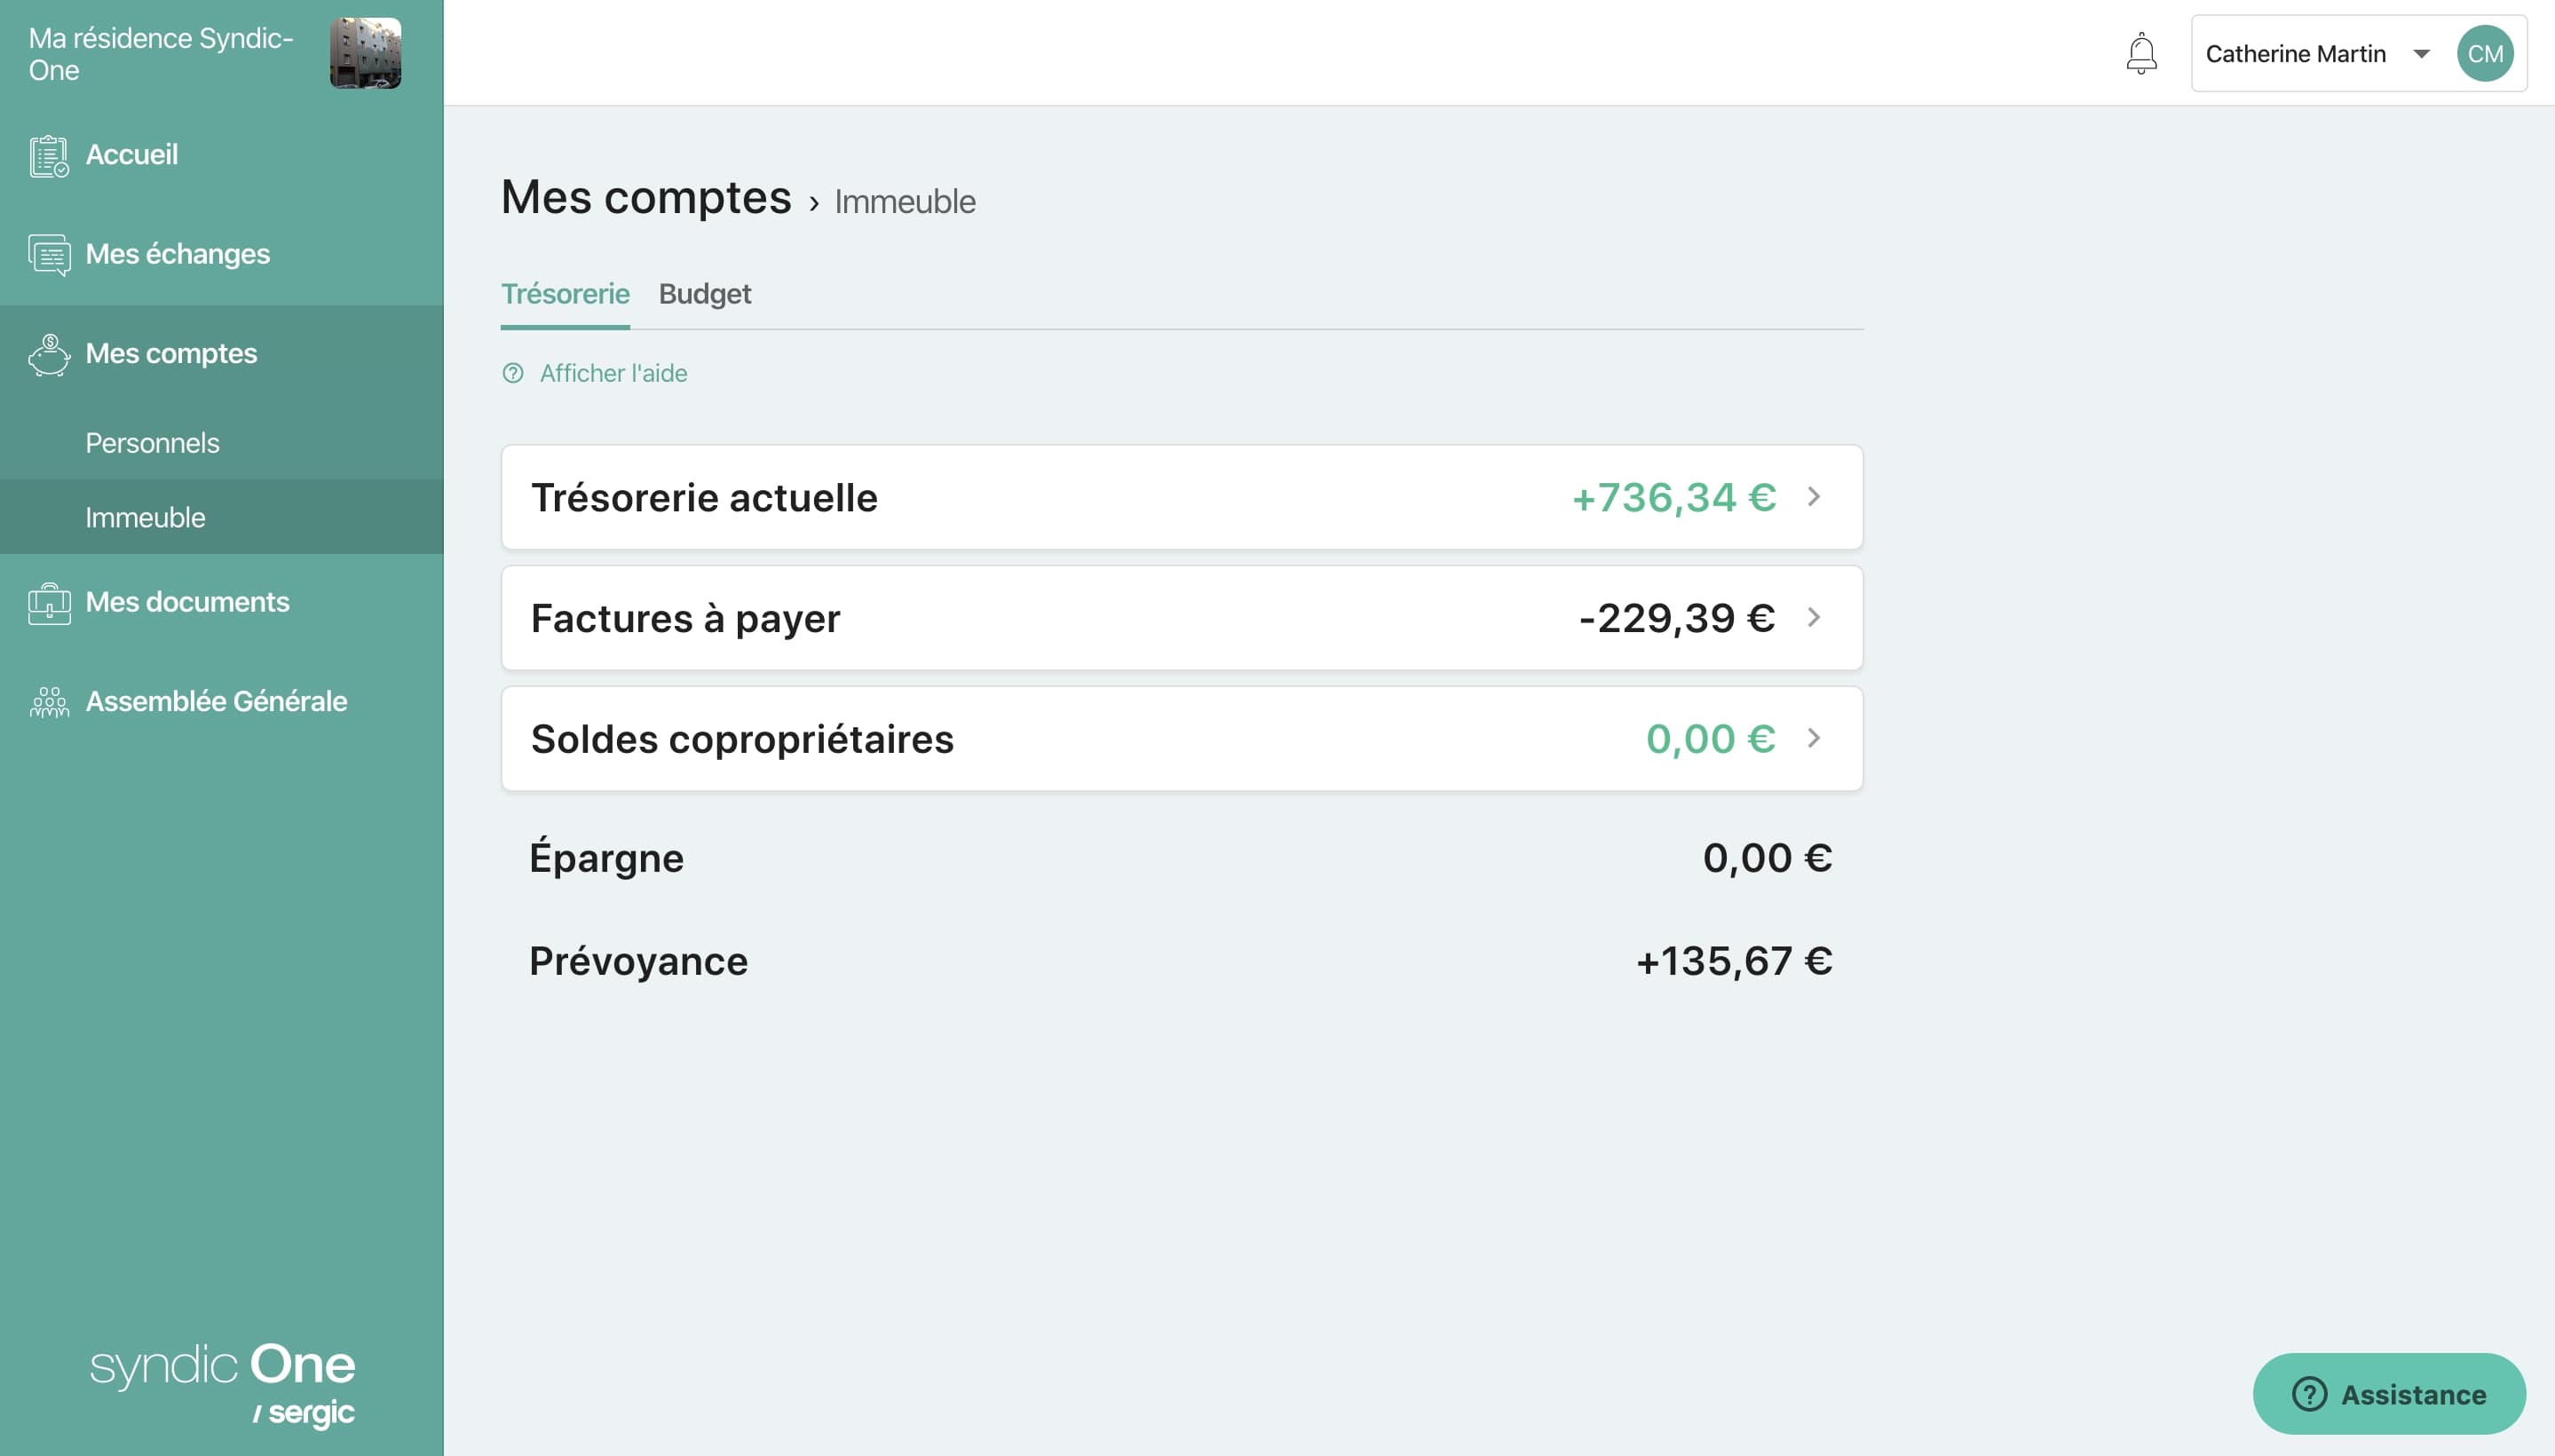Open the residence building thumbnail
2555x1456 pixels.
coord(366,53)
